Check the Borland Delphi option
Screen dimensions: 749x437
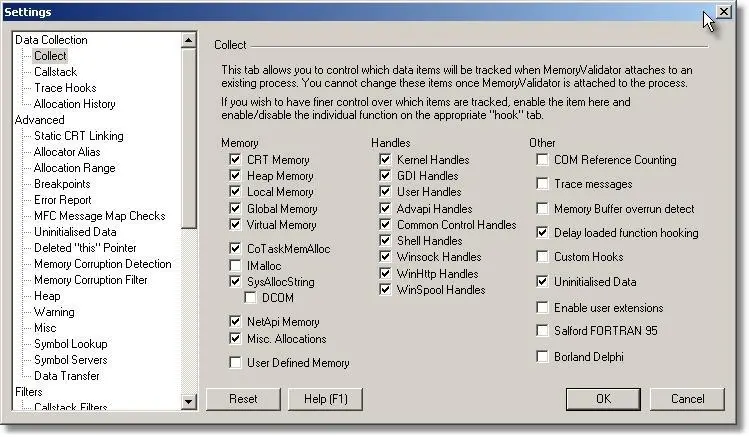pyautogui.click(x=542, y=356)
